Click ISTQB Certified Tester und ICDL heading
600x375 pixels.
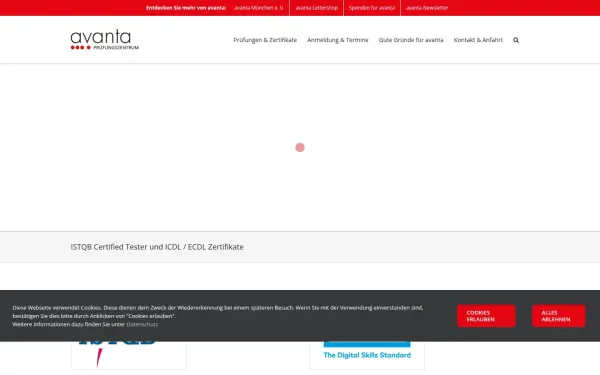pyautogui.click(x=157, y=247)
